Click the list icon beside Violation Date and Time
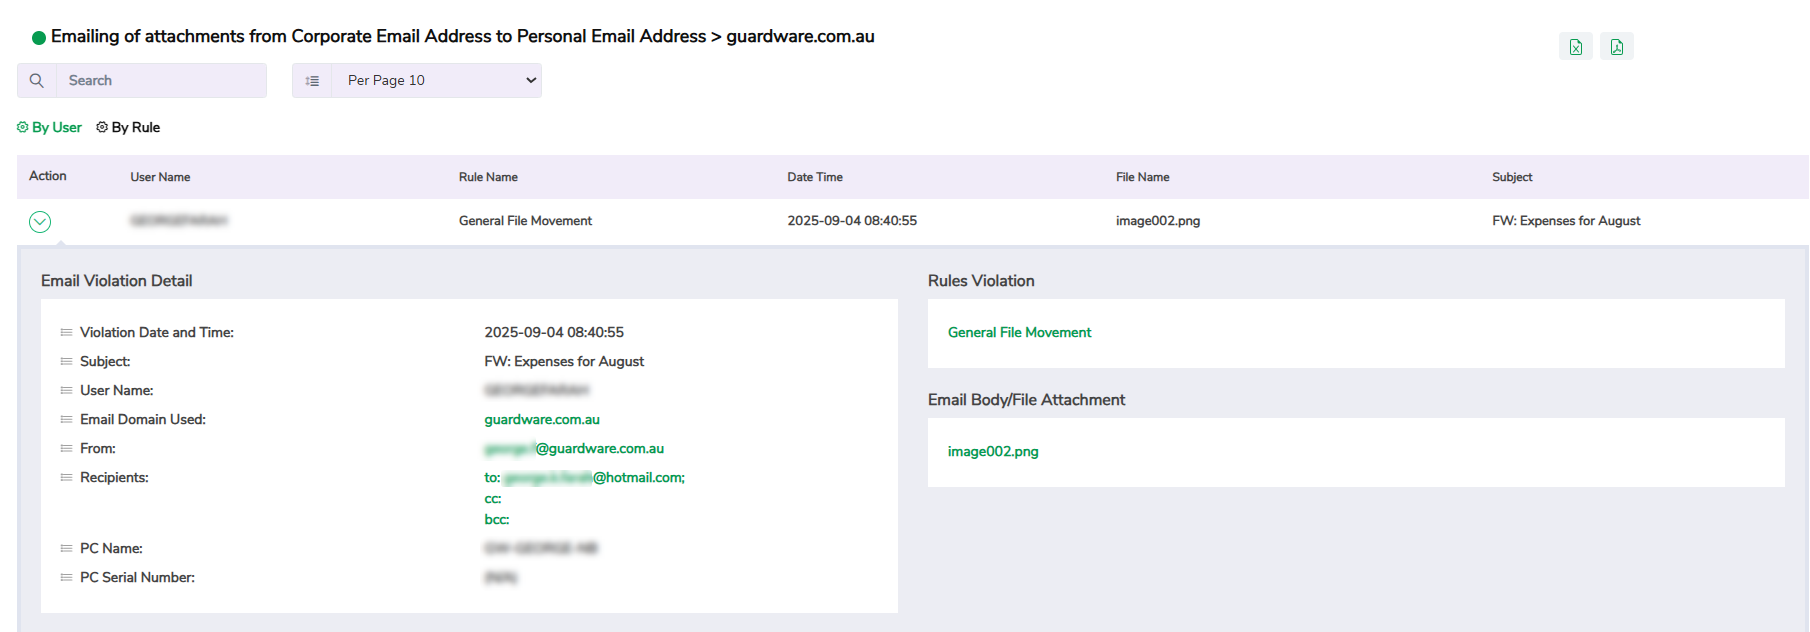Image resolution: width=1810 pixels, height=632 pixels. click(66, 332)
